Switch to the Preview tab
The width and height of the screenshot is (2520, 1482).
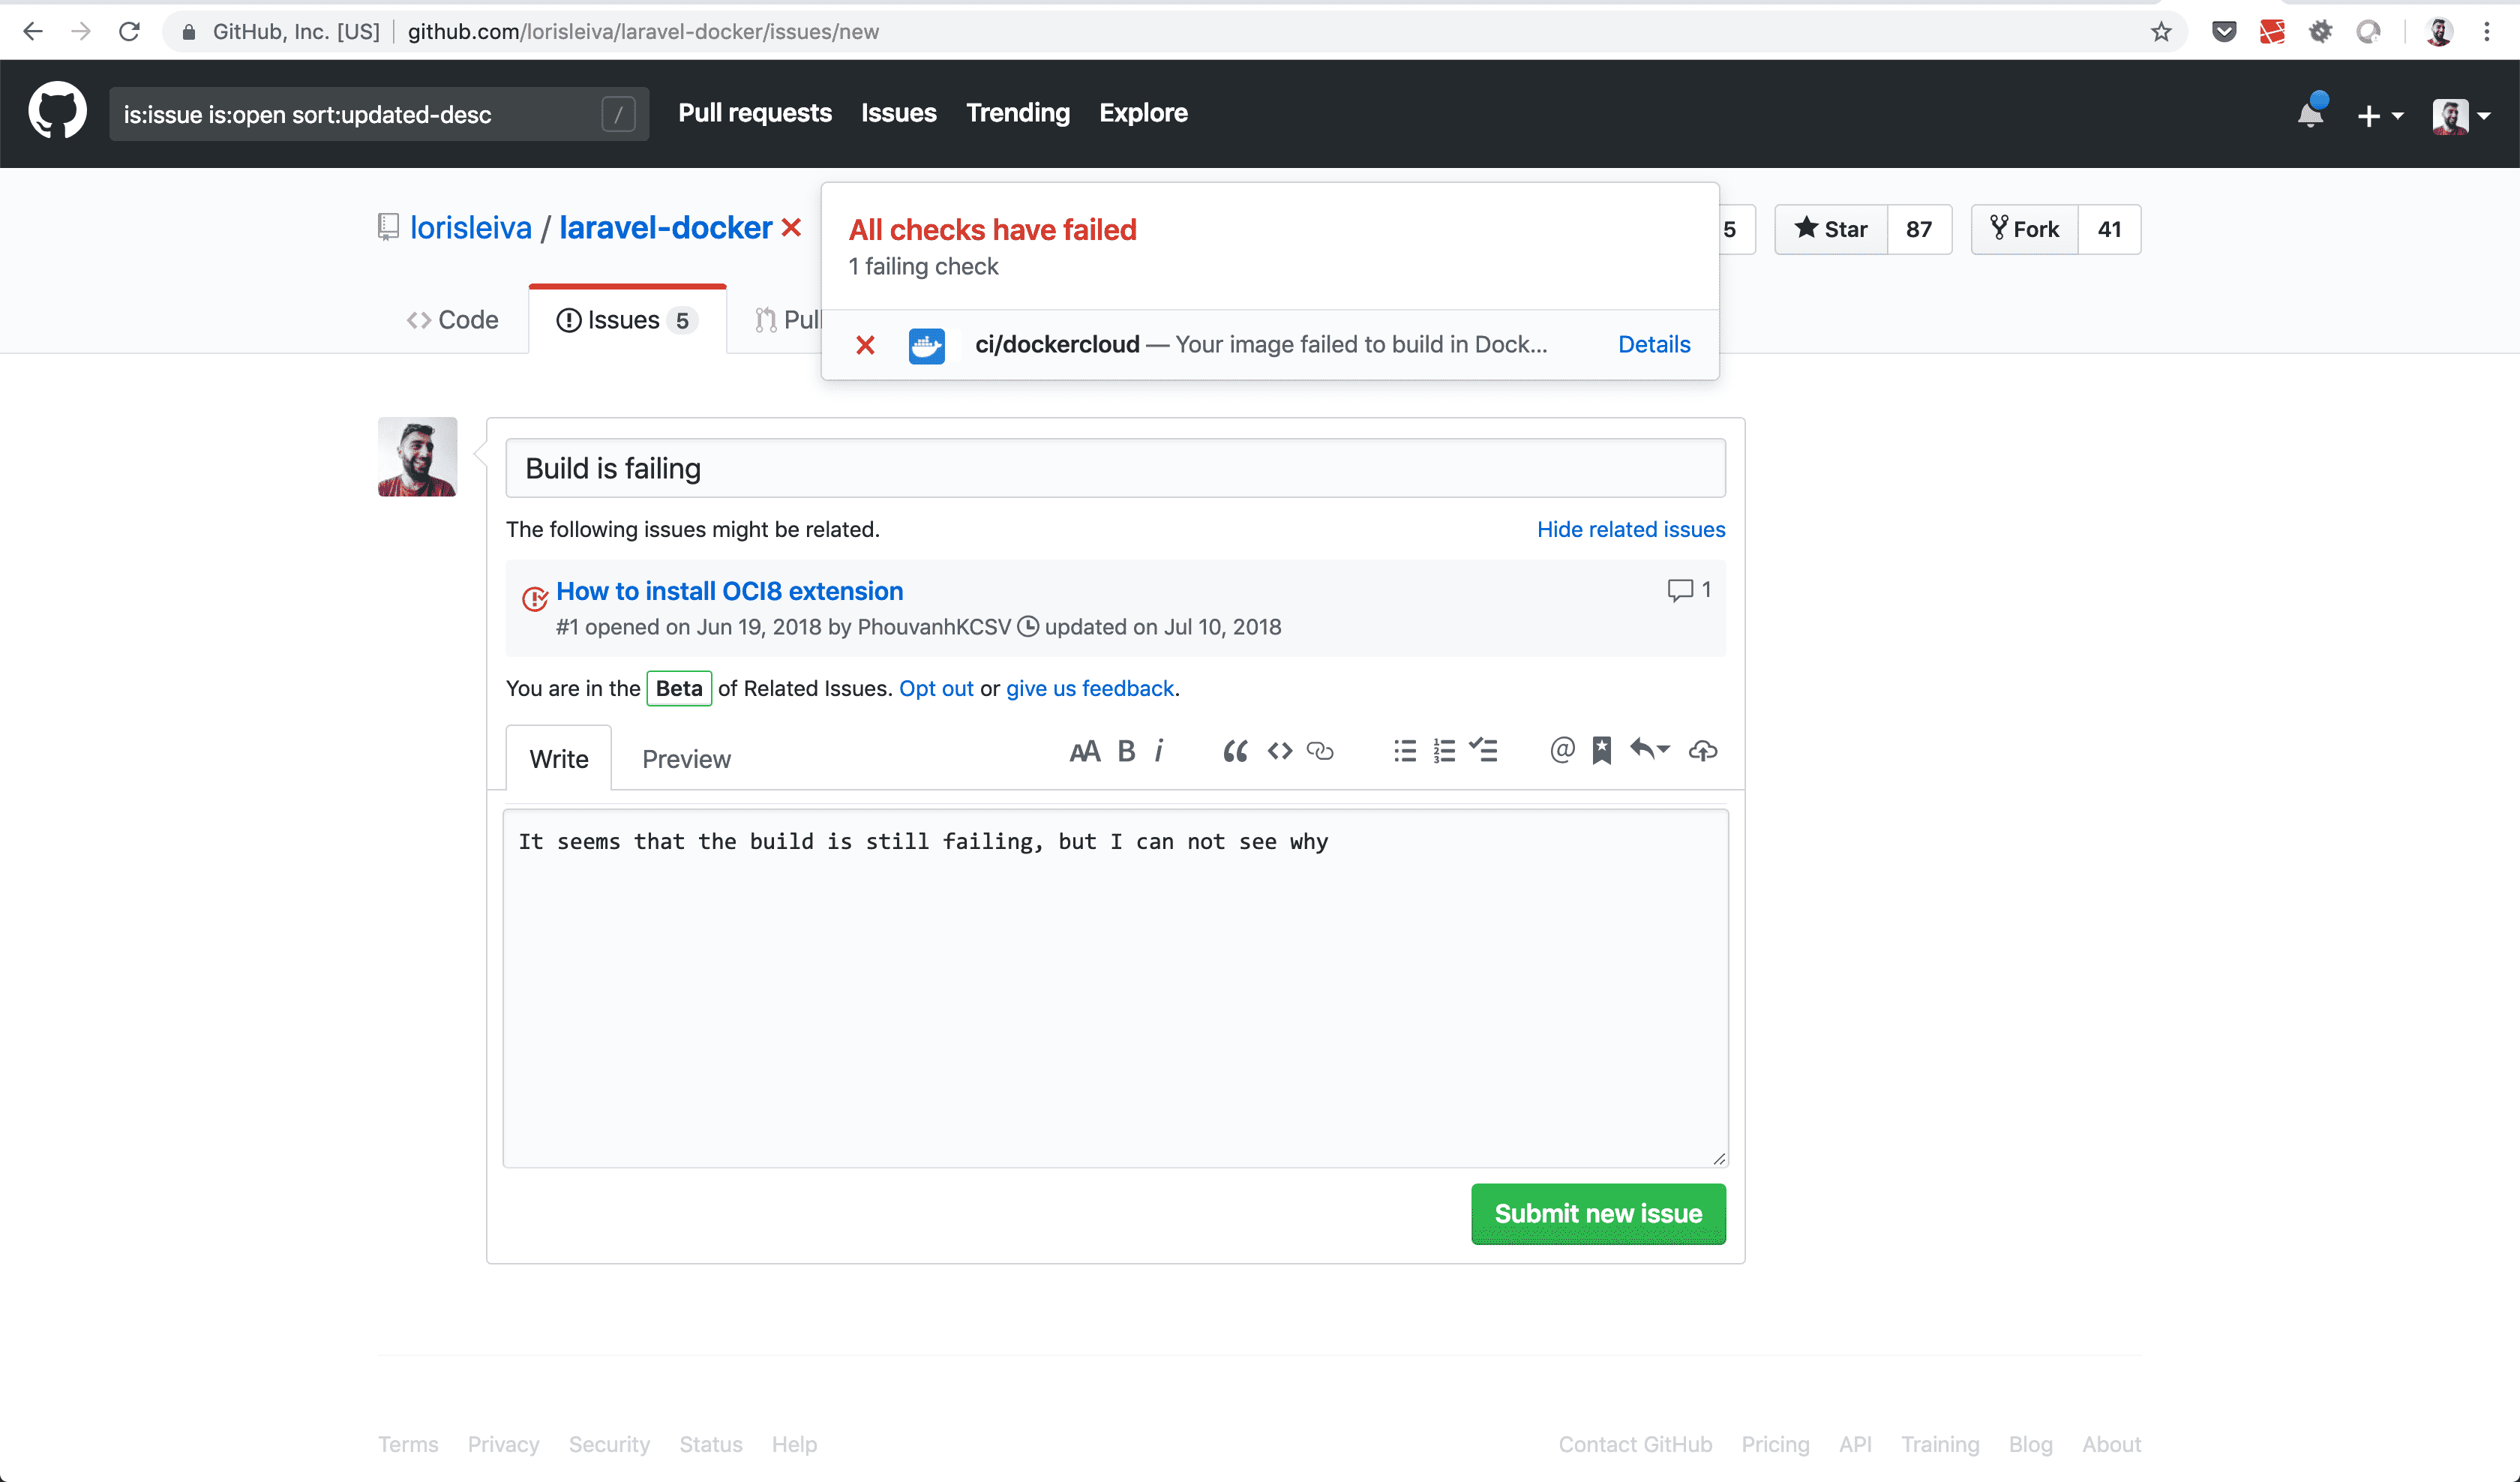point(686,758)
